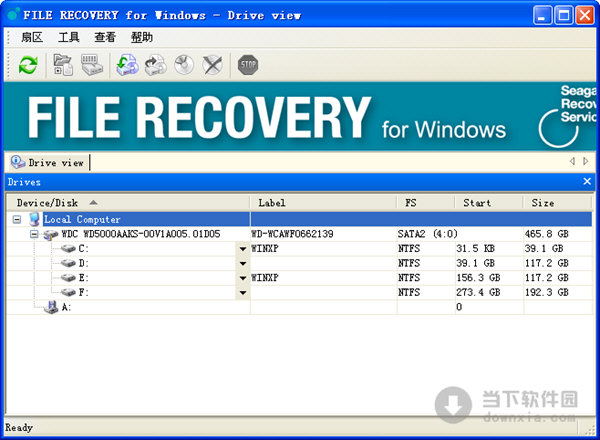
Task: Switch to the Drive view tab
Action: pyautogui.click(x=48, y=162)
